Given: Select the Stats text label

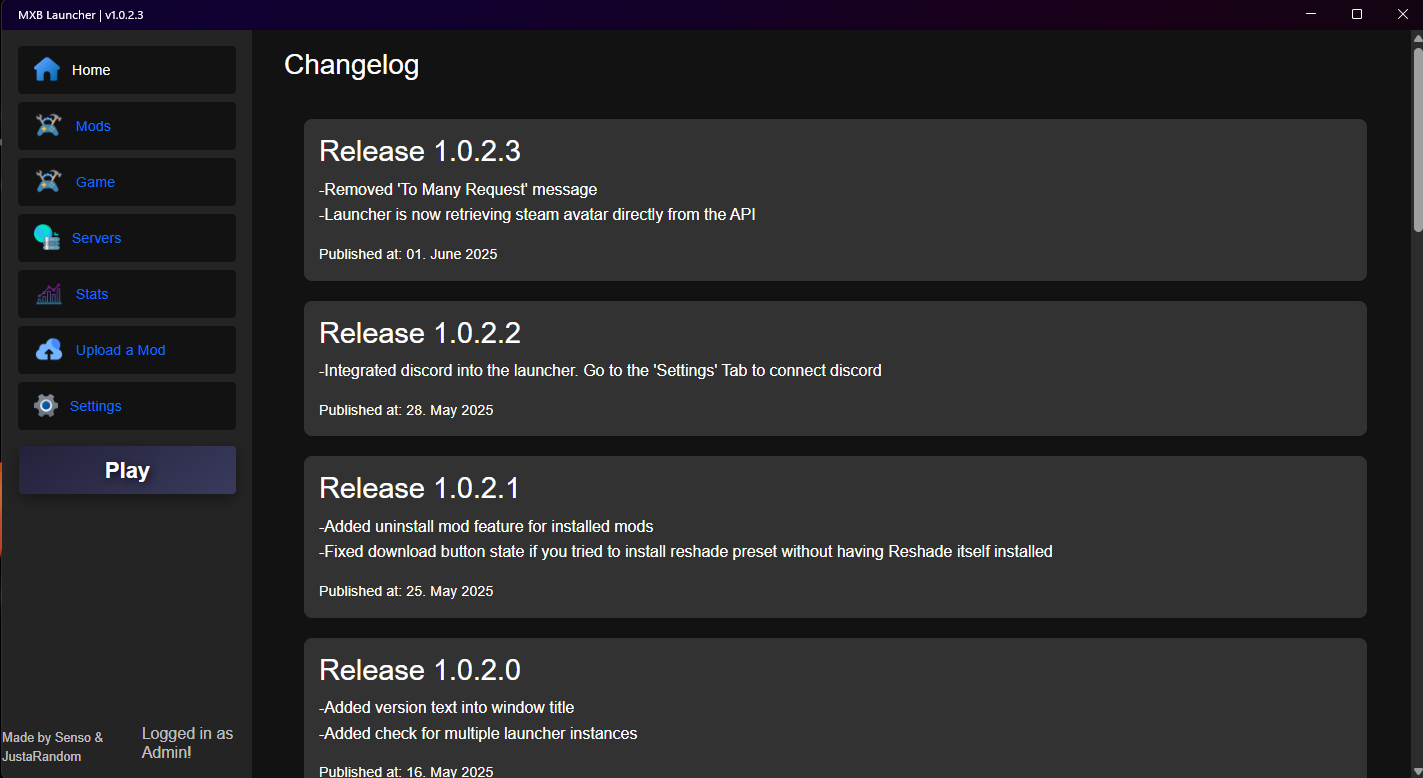Looking at the screenshot, I should coord(92,294).
